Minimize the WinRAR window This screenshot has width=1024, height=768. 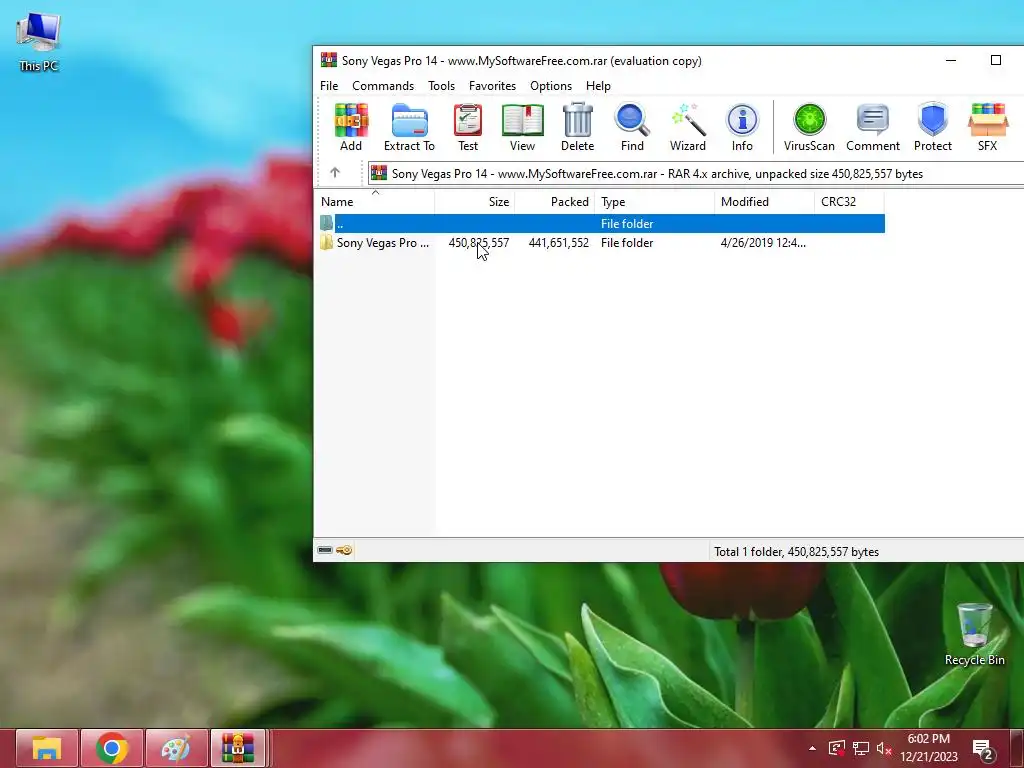pyautogui.click(x=951, y=60)
